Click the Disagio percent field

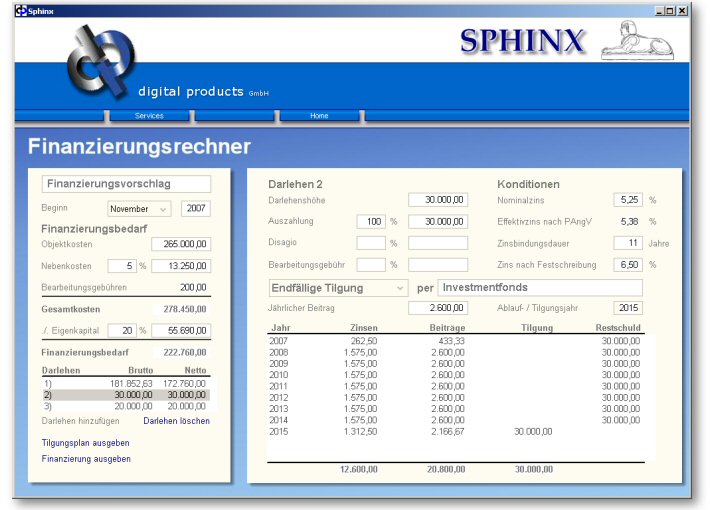click(x=371, y=243)
